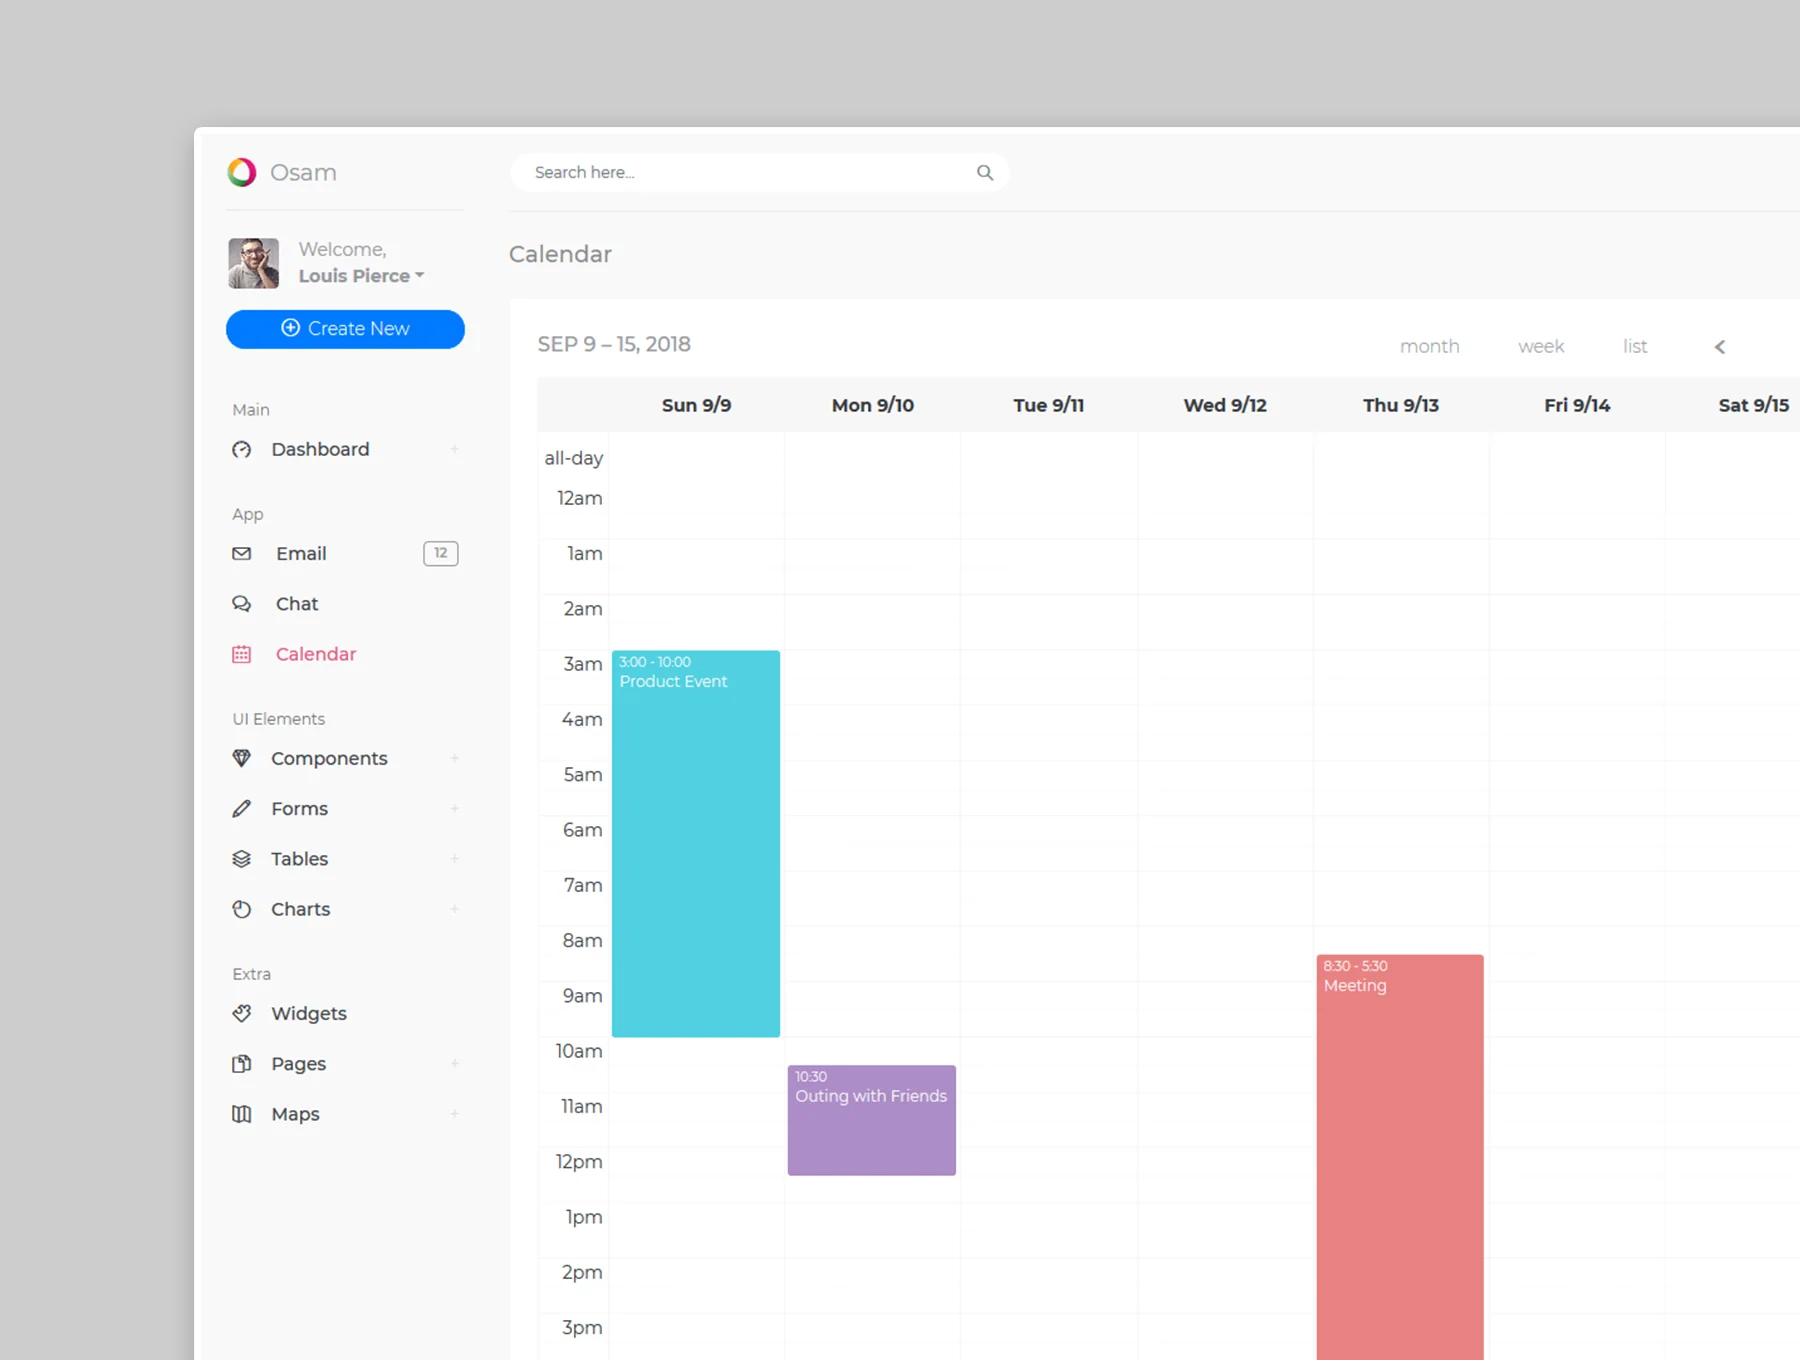
Task: Click the Create New button
Action: point(345,329)
